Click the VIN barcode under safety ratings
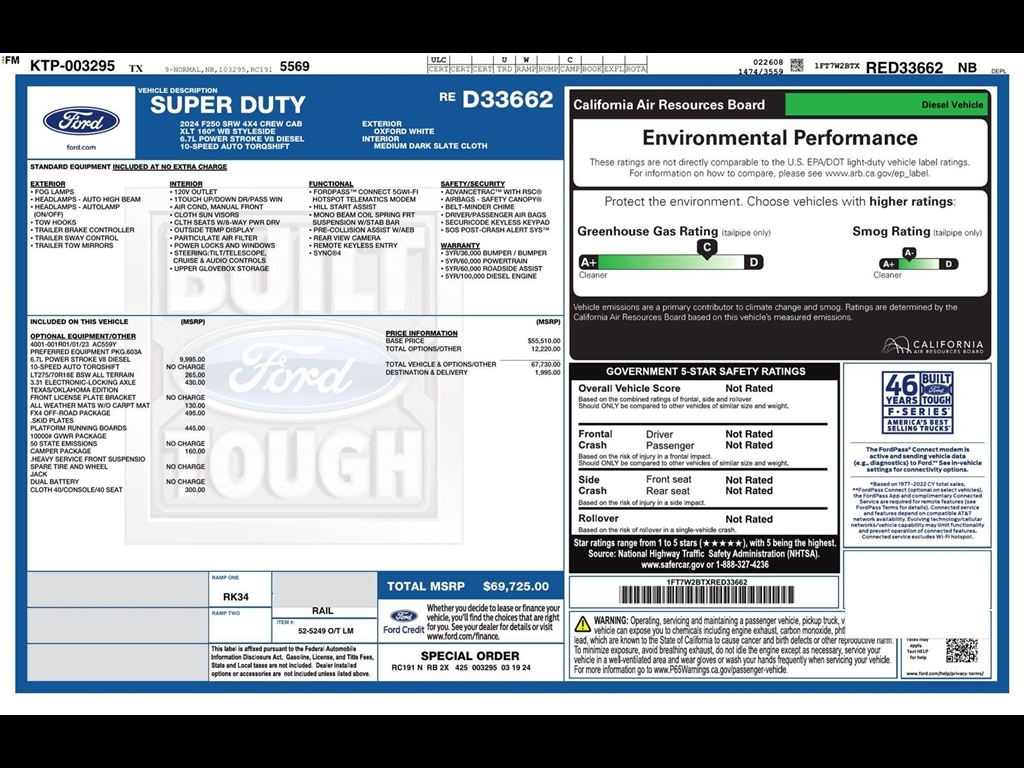 point(706,594)
